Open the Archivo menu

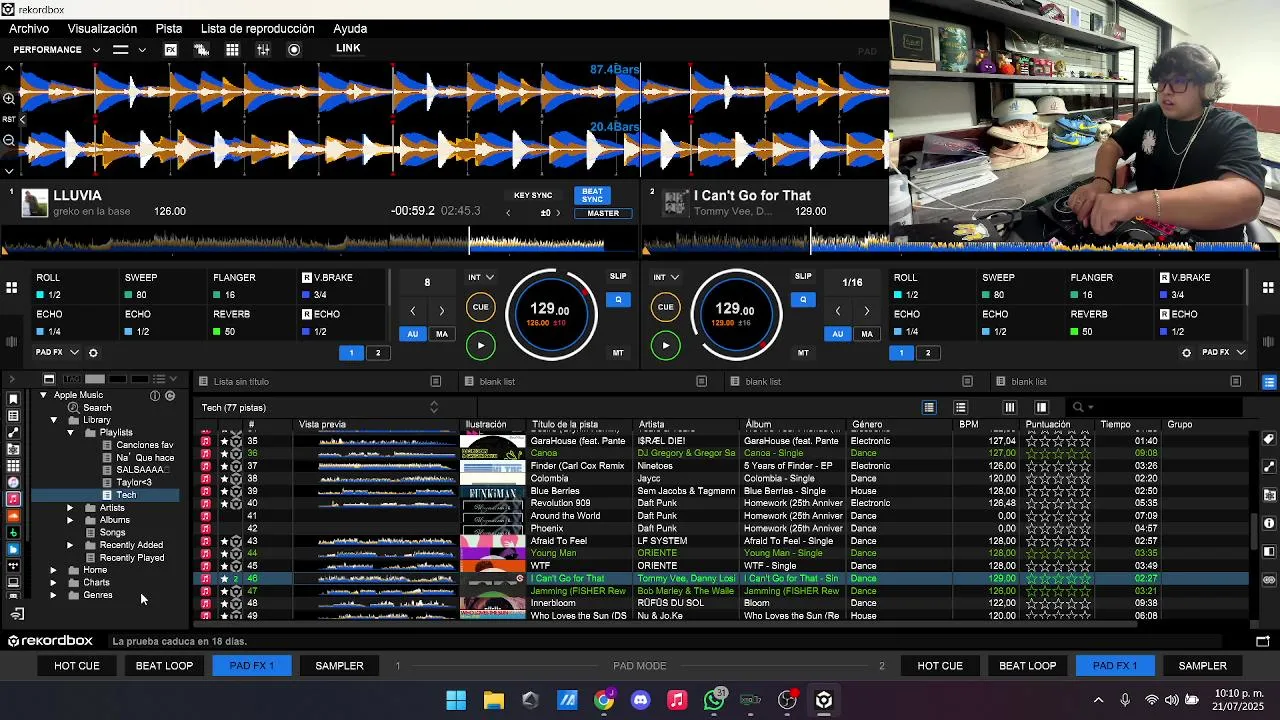click(29, 29)
